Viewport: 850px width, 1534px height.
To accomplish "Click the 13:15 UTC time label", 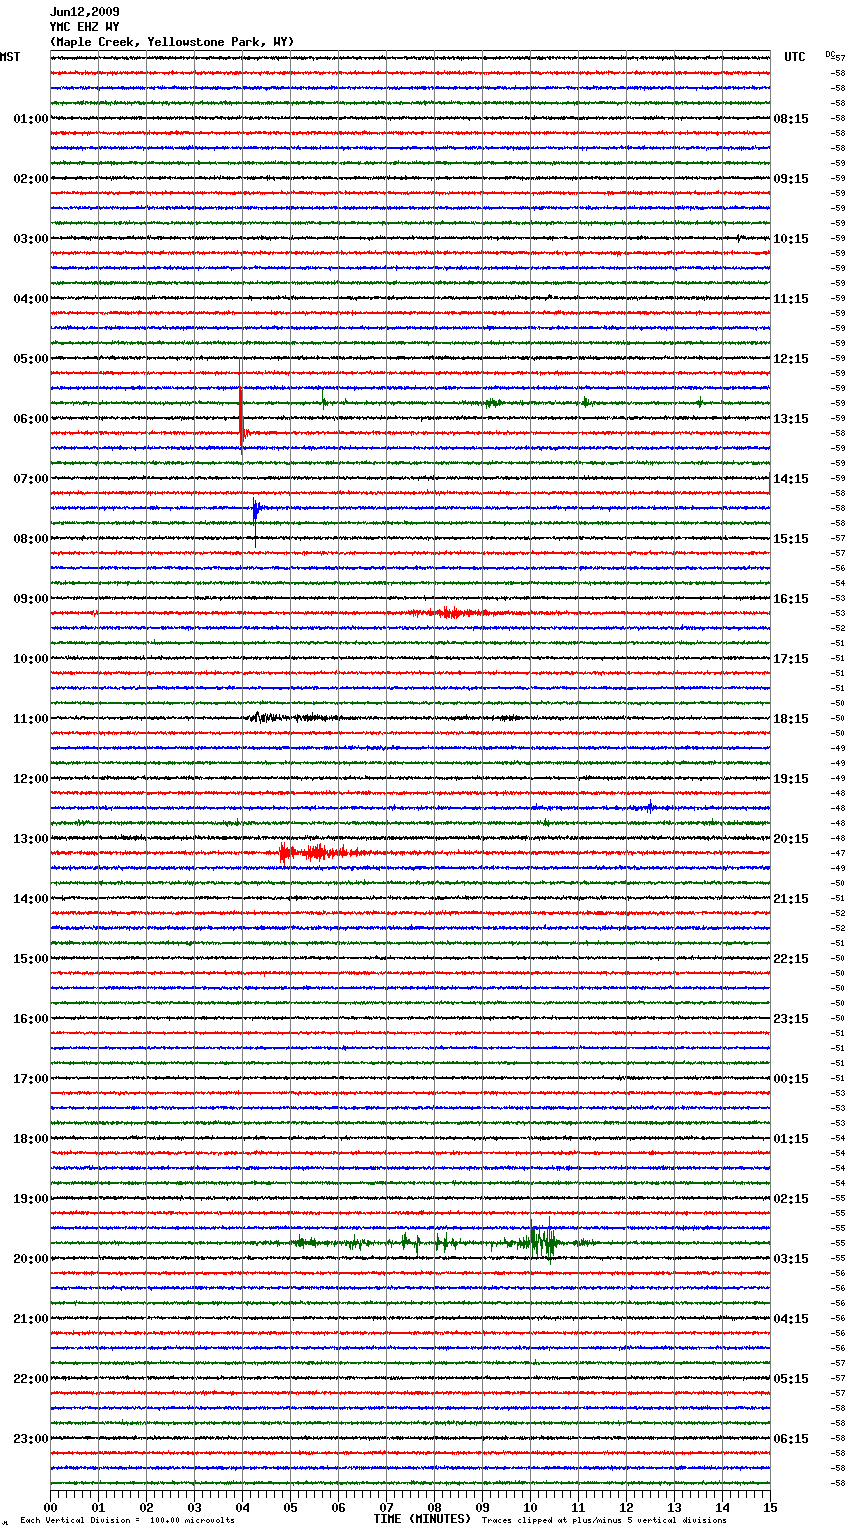I will pos(791,419).
